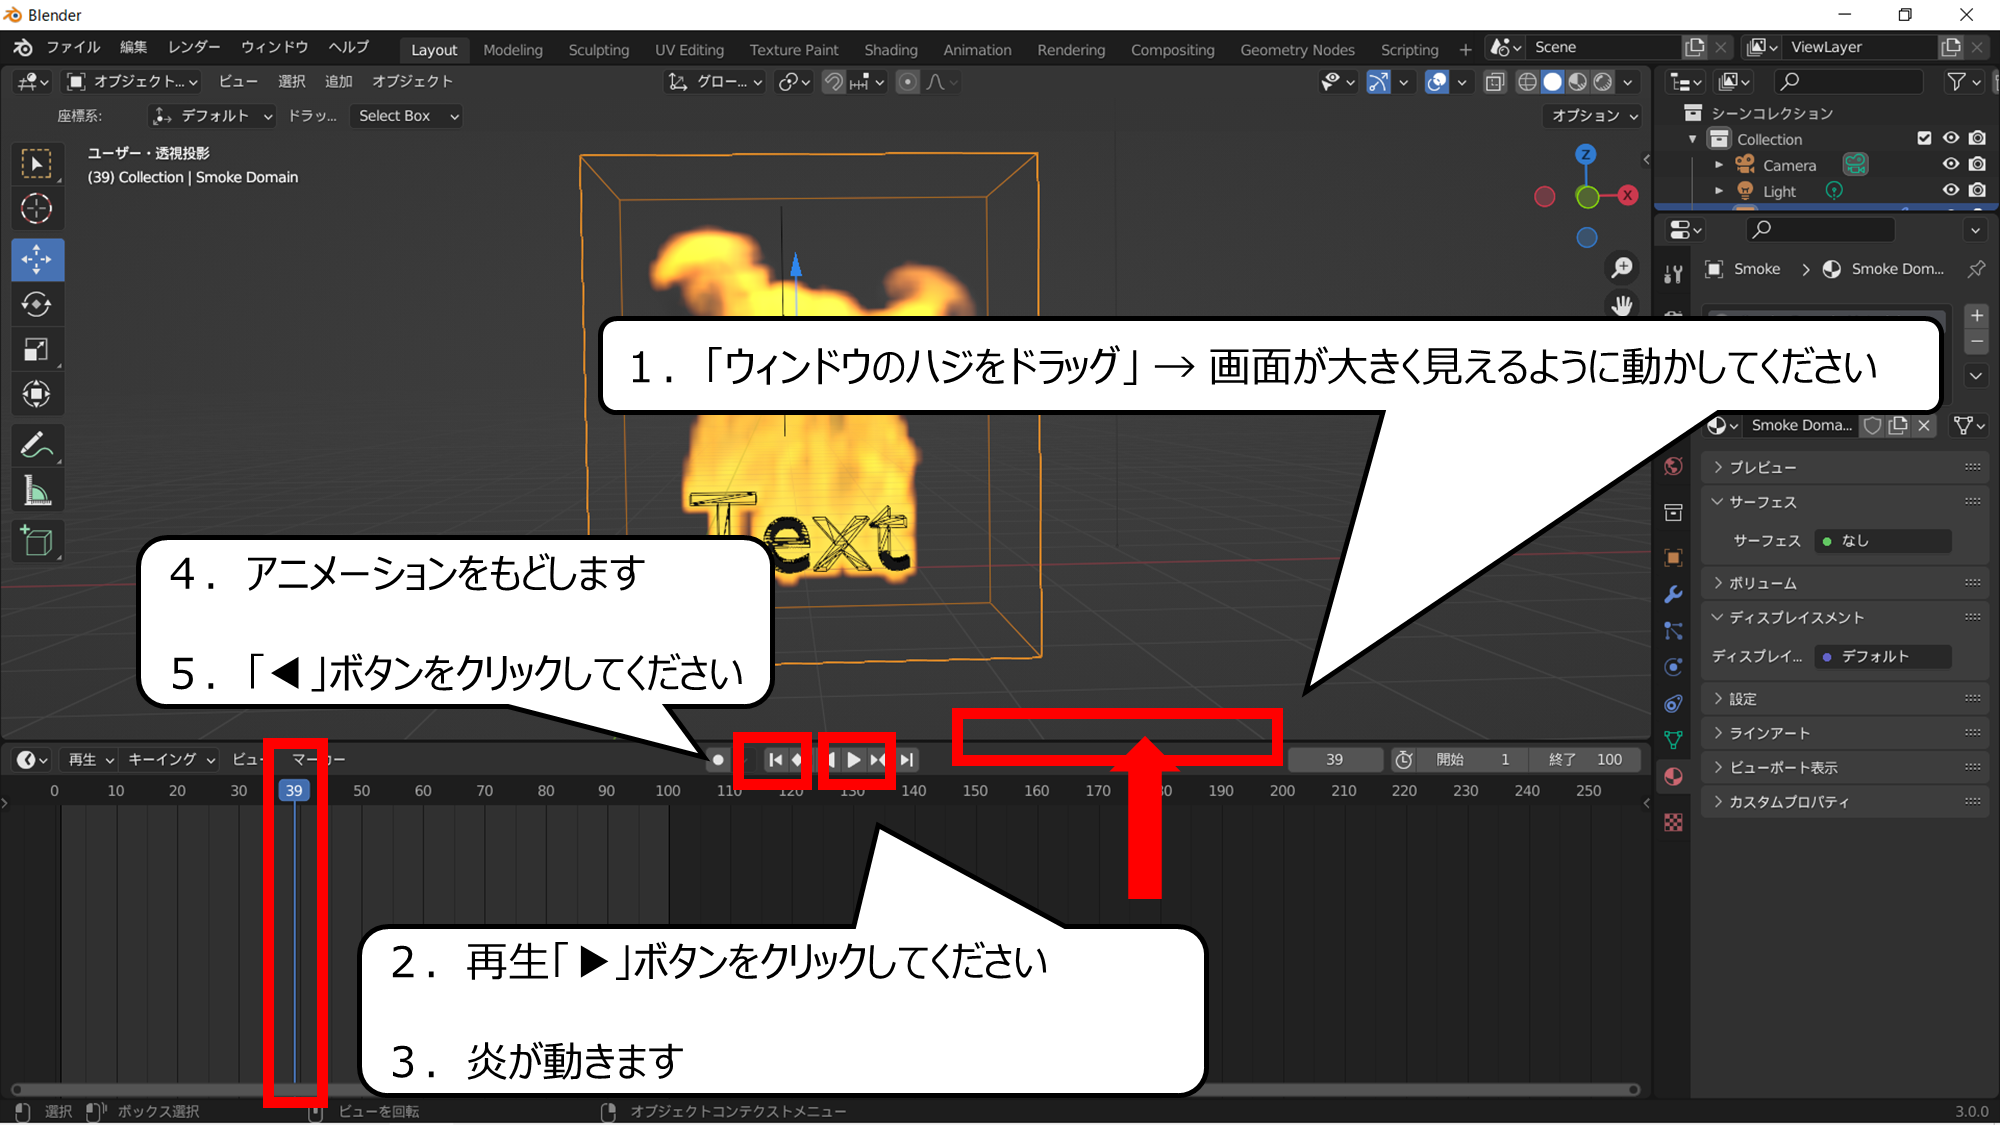Open the Object properties tab
This screenshot has height=1125, width=2000.
[x=1673, y=558]
